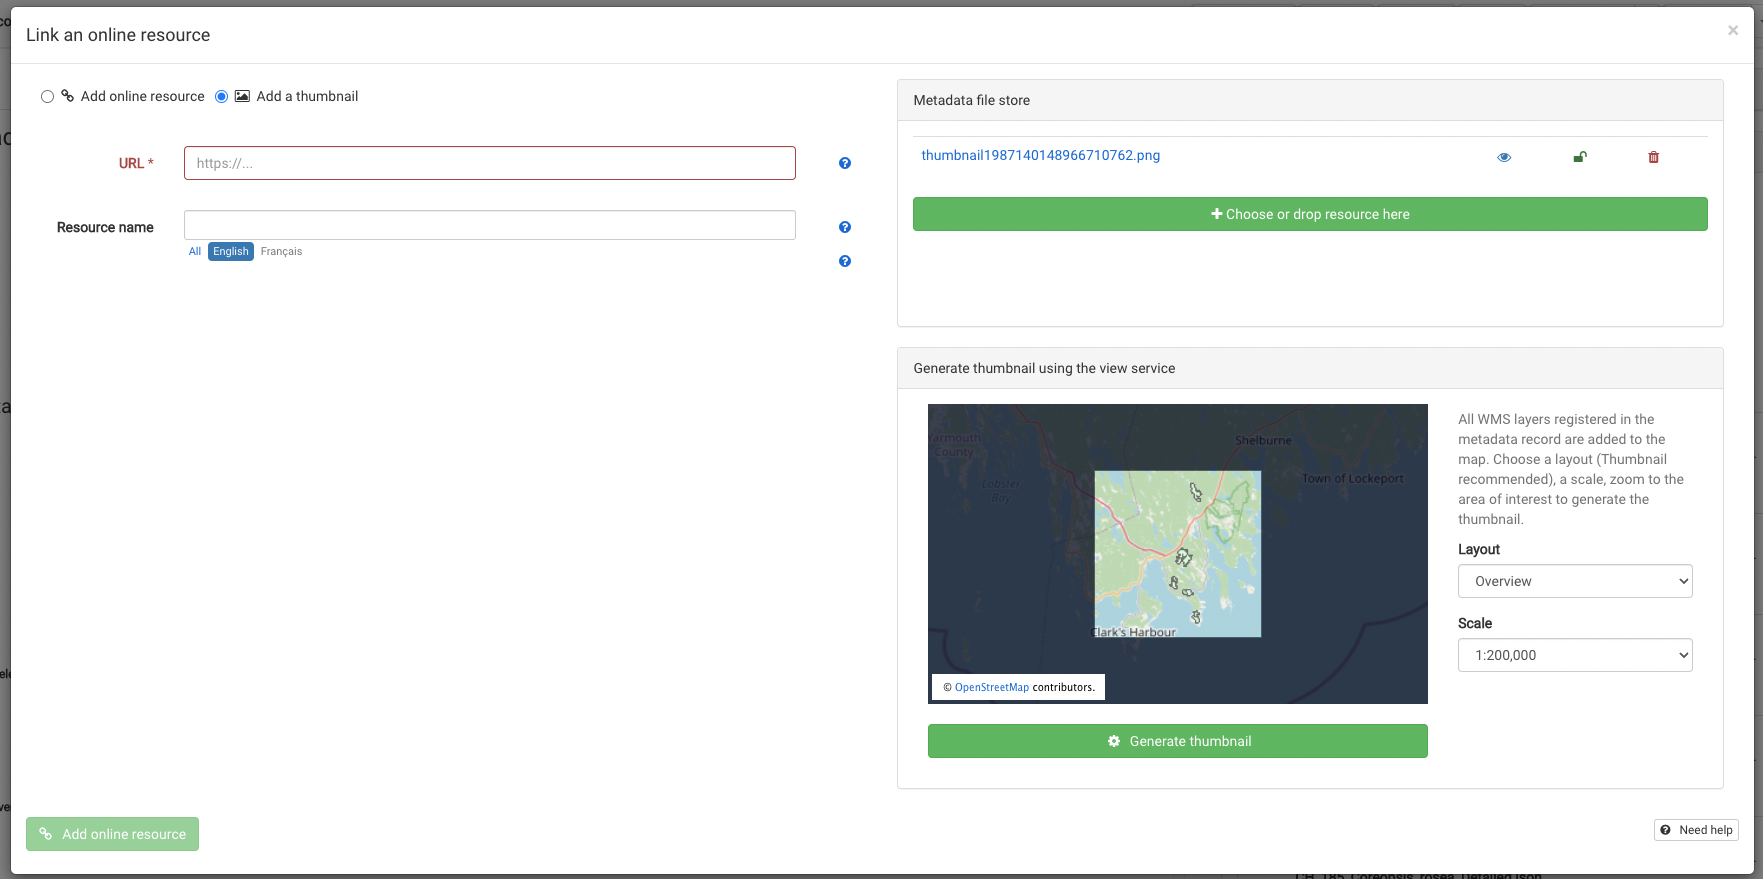Open help icon beside URL field
The image size is (1763, 879).
(845, 163)
